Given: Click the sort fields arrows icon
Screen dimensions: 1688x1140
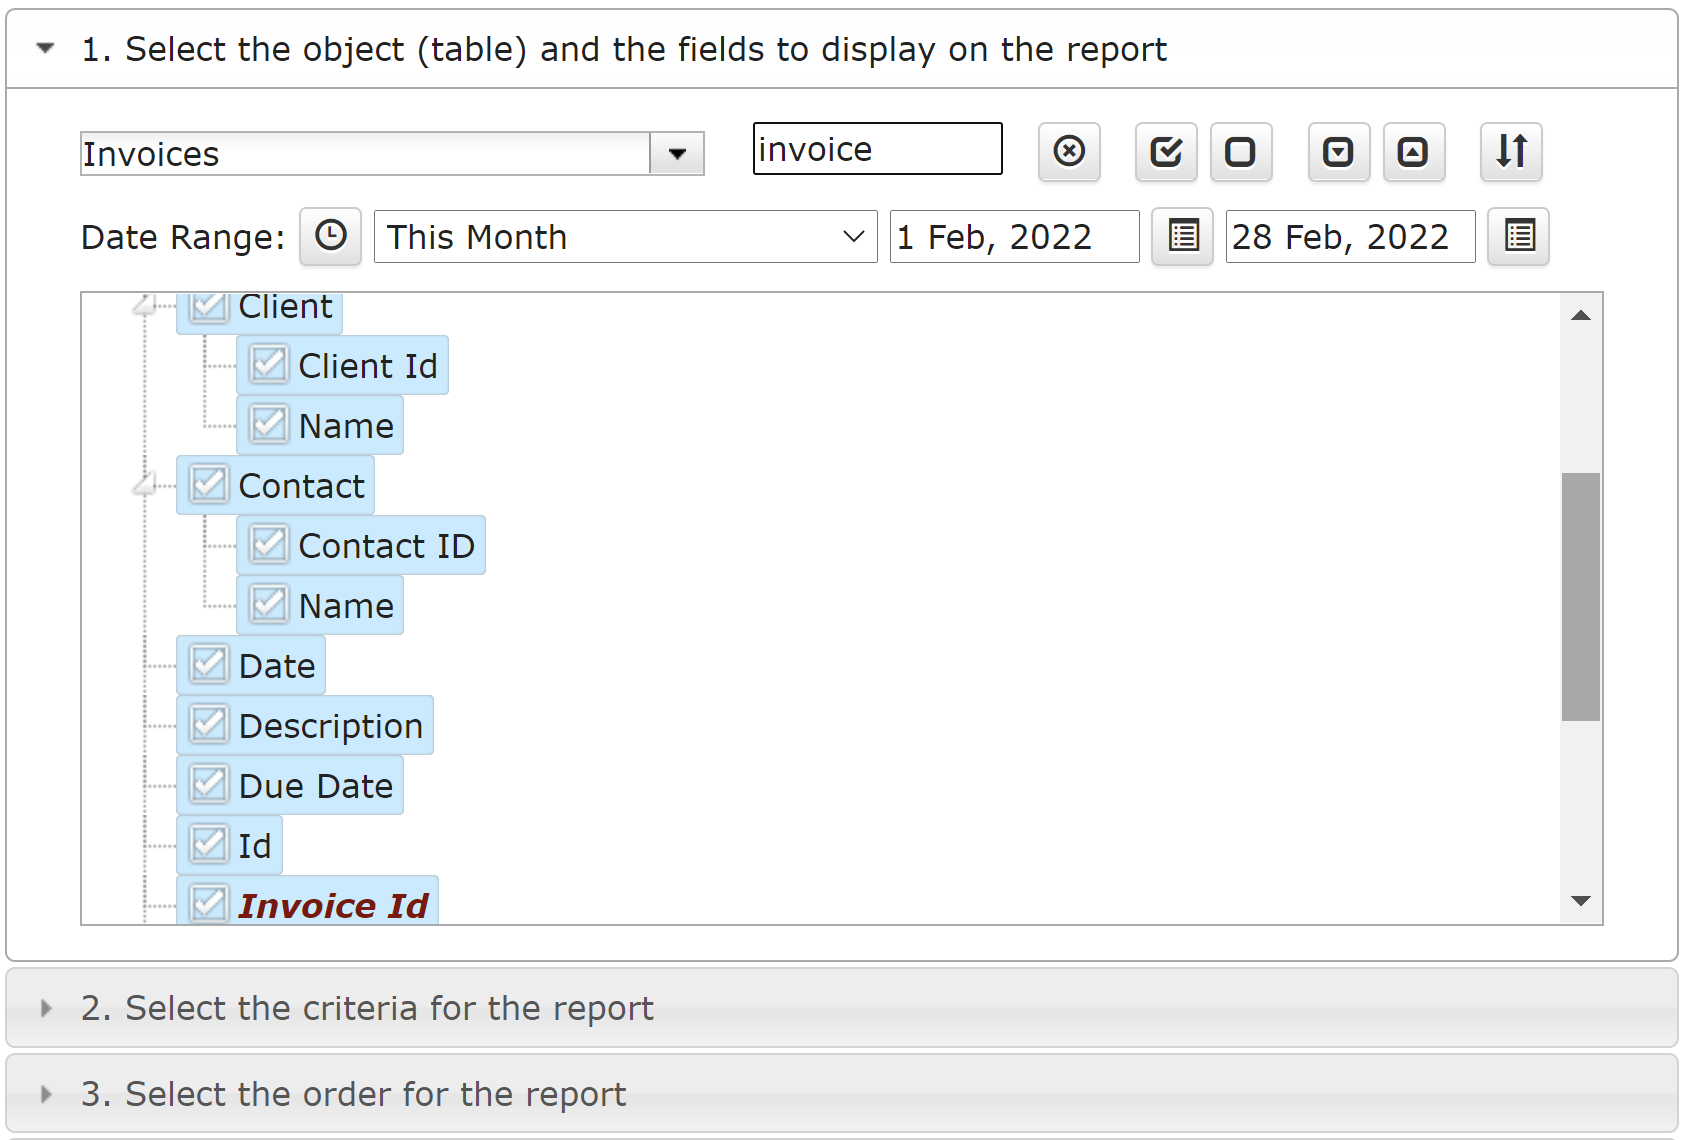Looking at the screenshot, I should 1511,152.
